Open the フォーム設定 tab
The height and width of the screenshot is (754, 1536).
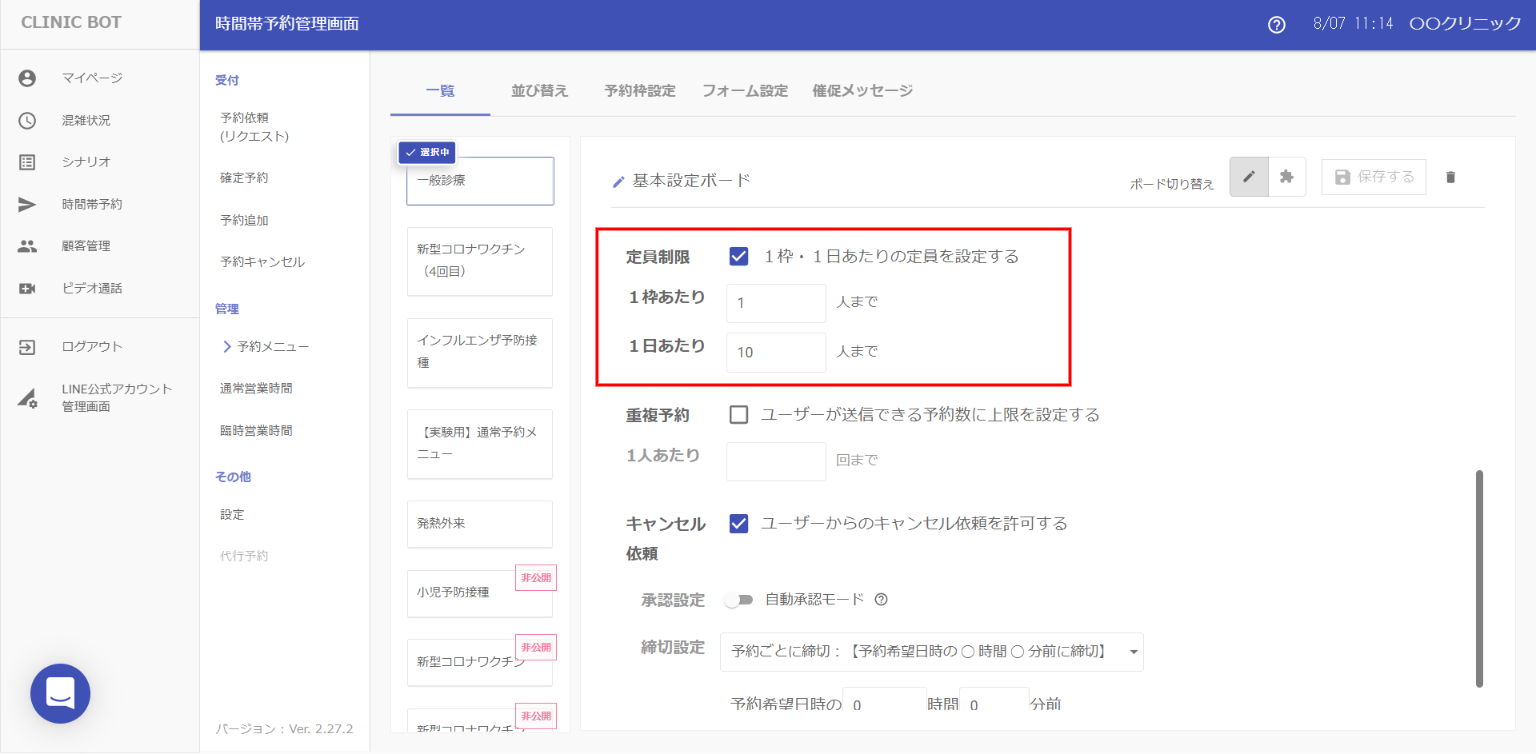(745, 91)
